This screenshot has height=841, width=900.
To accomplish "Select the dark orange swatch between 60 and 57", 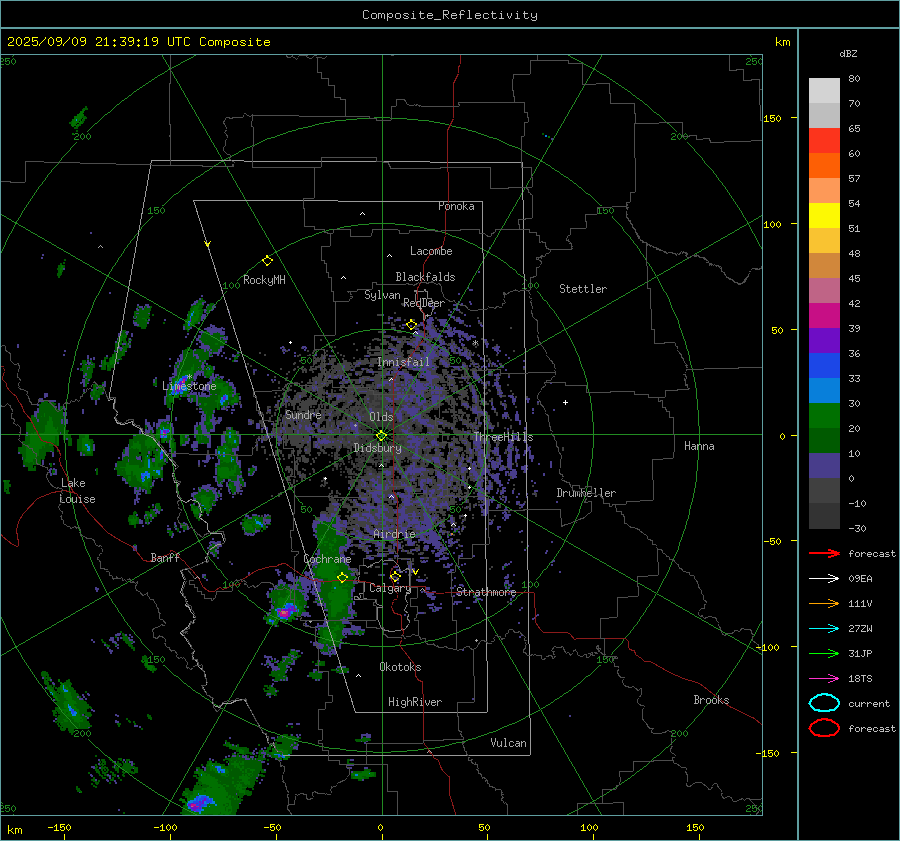I will click(824, 165).
